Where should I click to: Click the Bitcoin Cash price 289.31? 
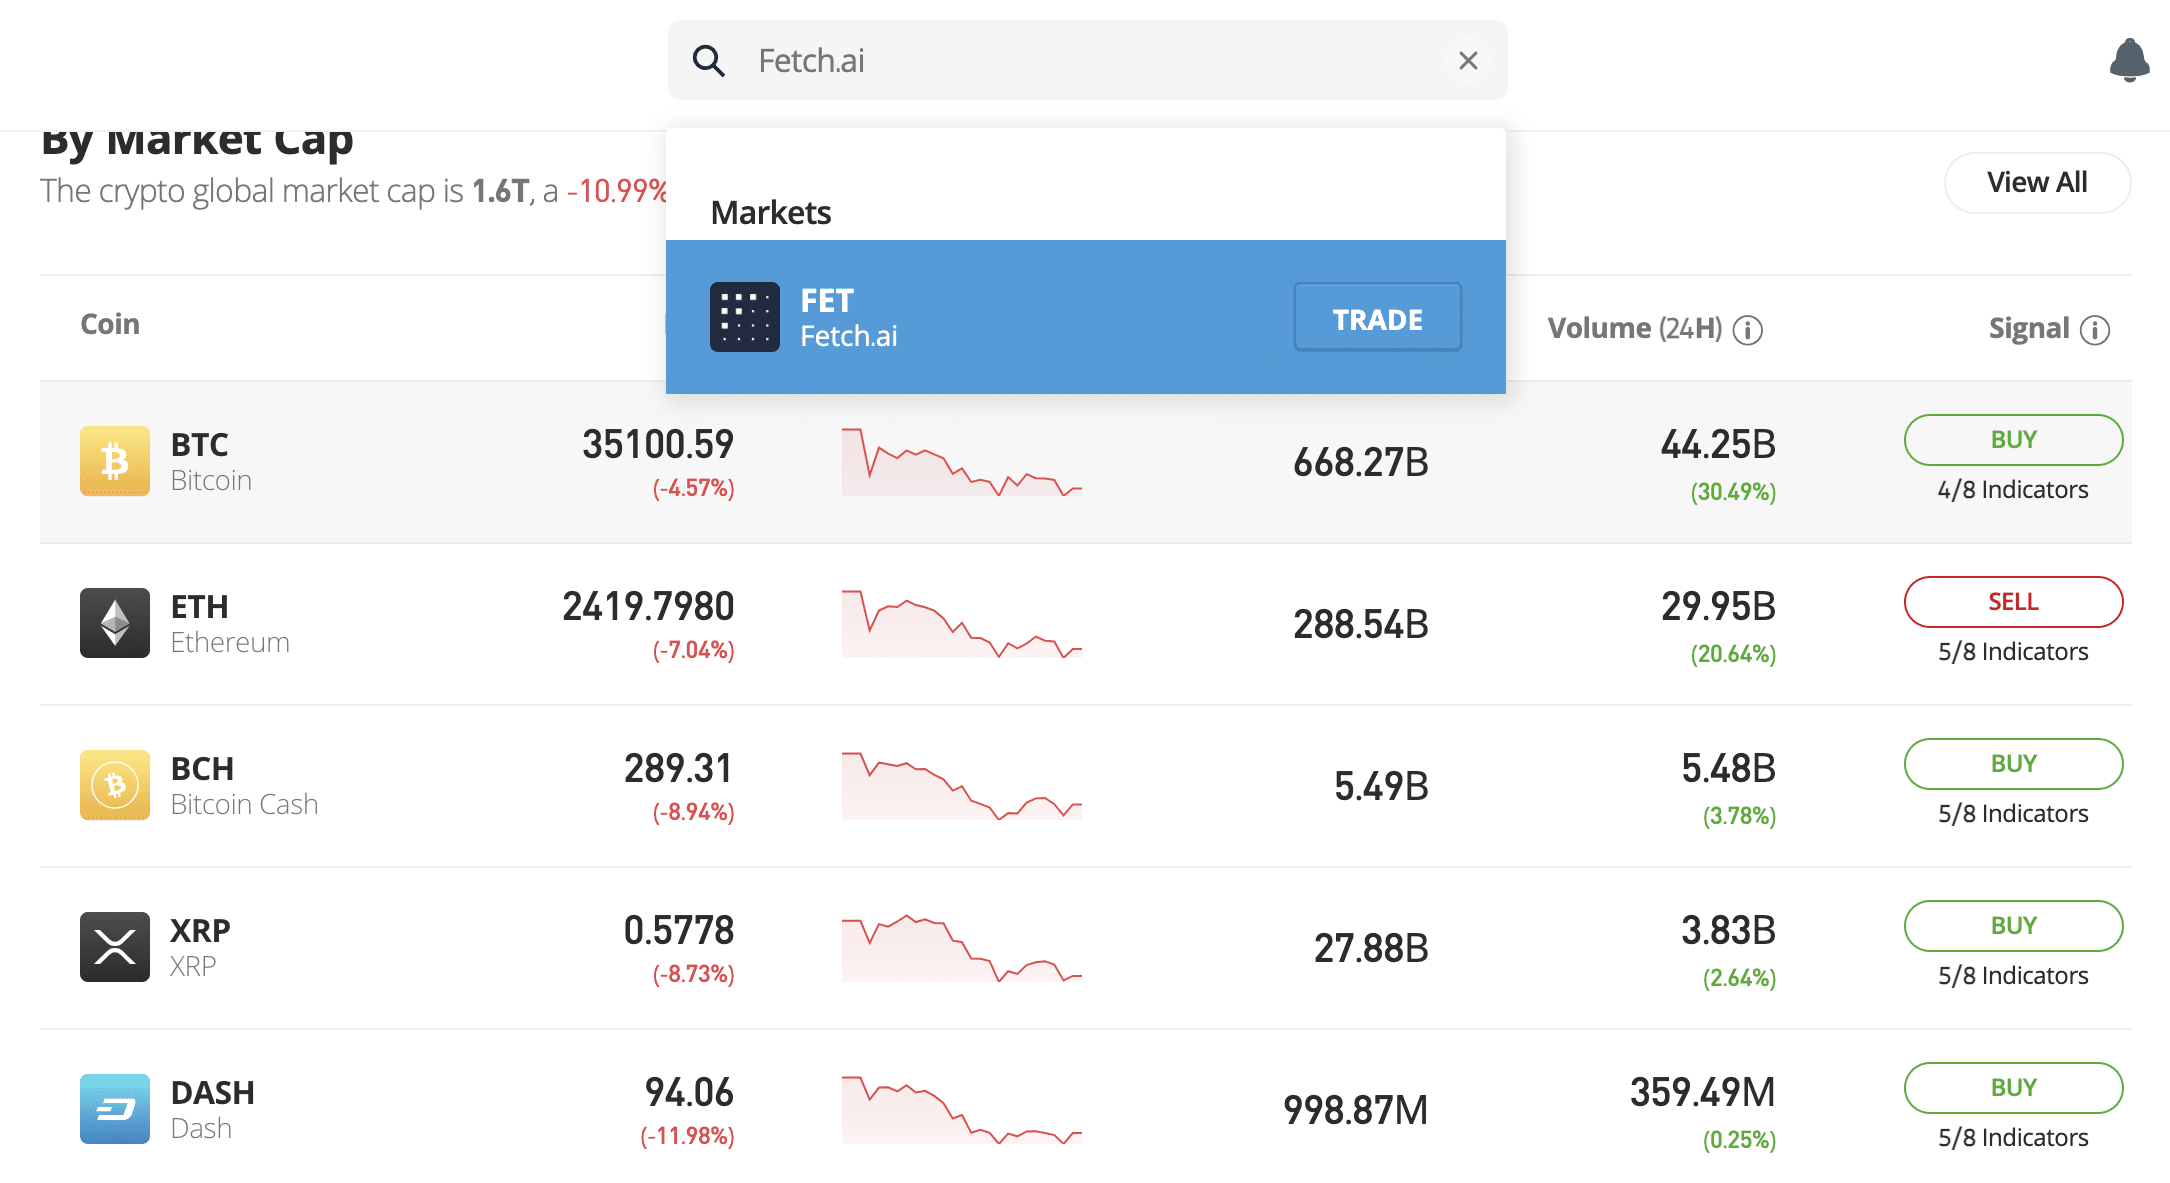point(679,769)
